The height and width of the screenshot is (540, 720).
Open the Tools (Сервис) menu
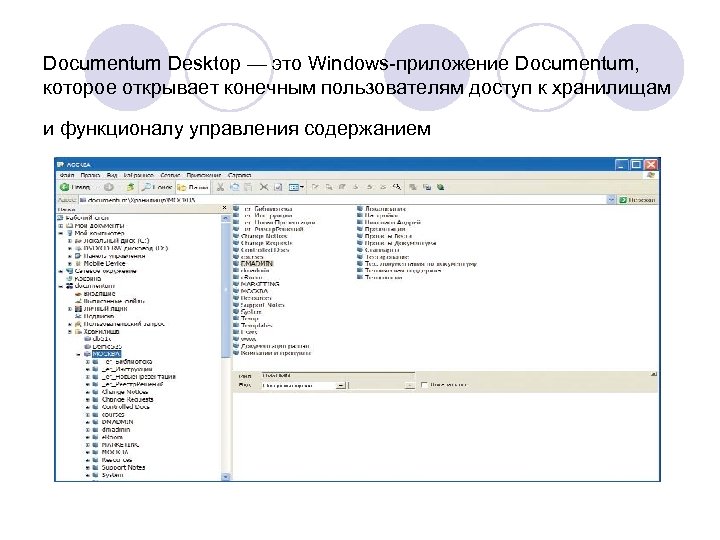coord(170,175)
